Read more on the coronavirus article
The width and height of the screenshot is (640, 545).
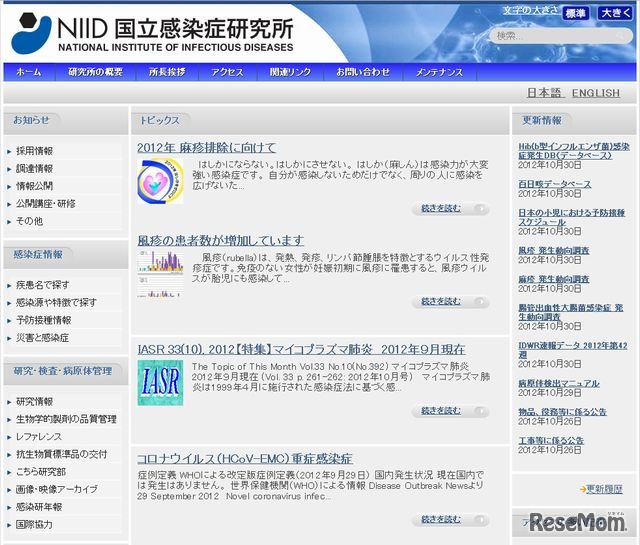click(450, 519)
